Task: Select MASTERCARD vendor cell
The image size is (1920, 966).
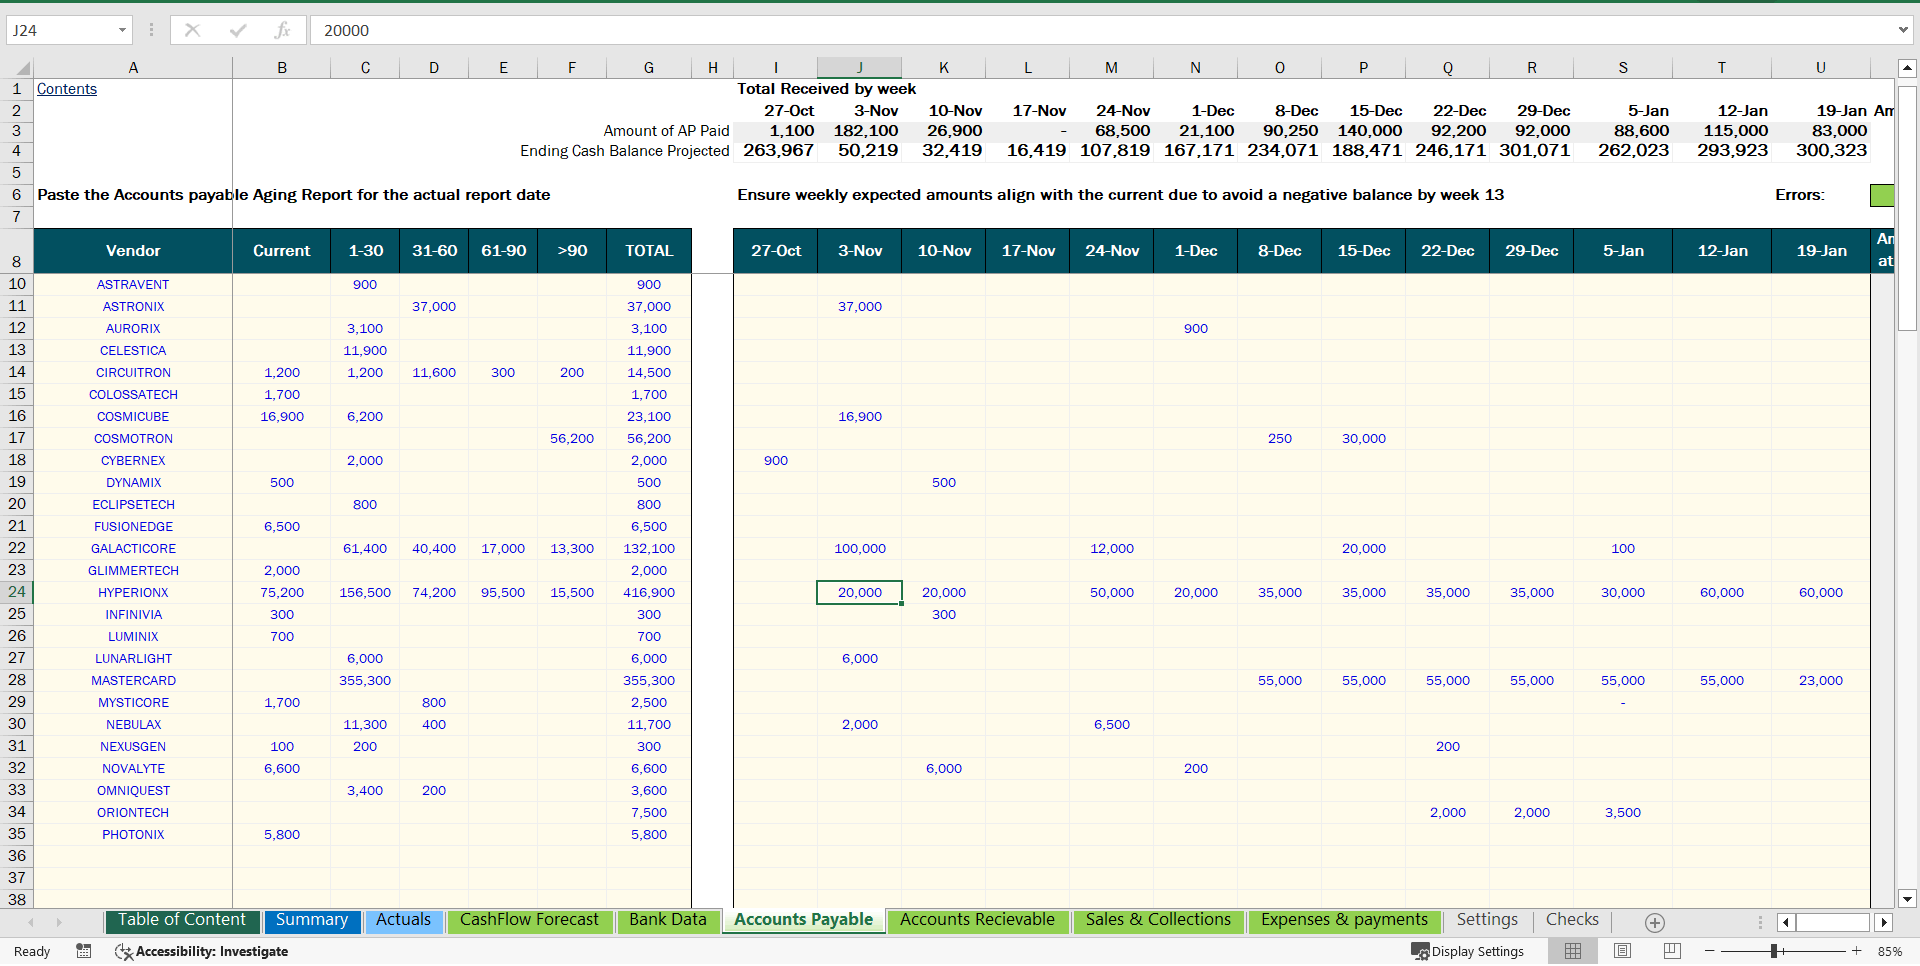Action: pos(133,681)
